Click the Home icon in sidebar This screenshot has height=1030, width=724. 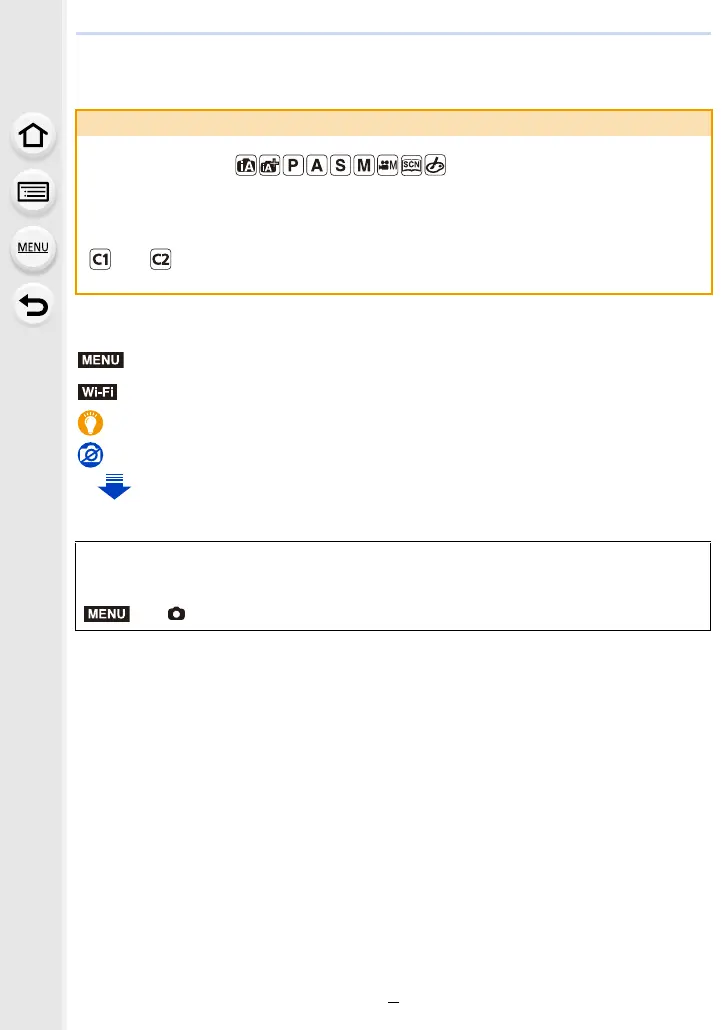[x=33, y=136]
